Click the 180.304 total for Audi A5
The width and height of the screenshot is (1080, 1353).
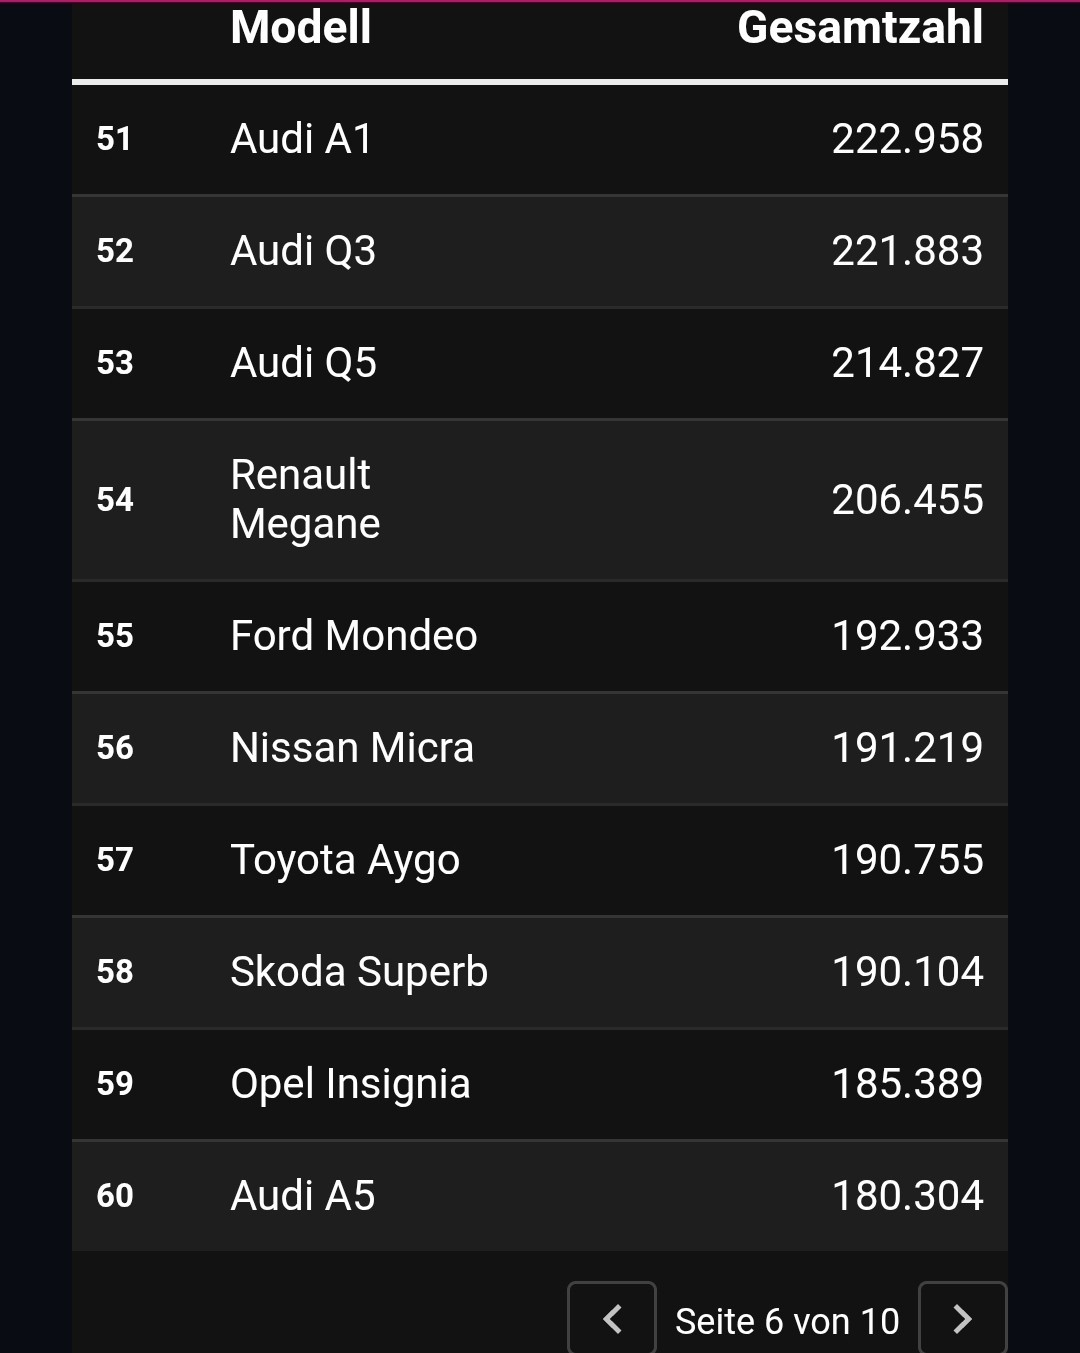(908, 1196)
